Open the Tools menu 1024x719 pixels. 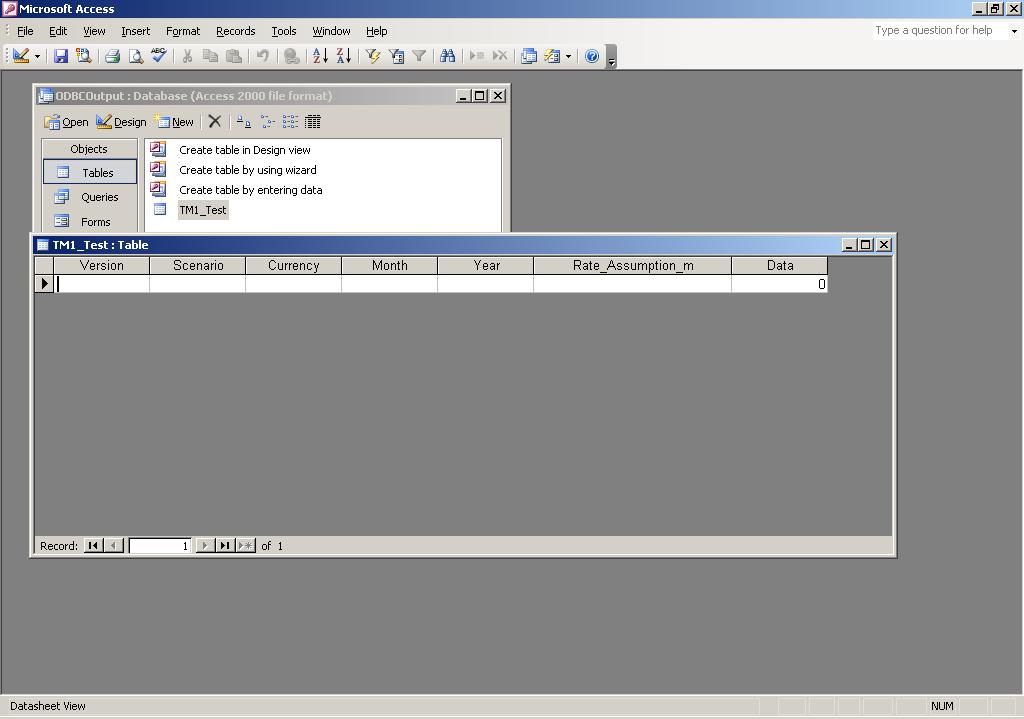[x=283, y=31]
